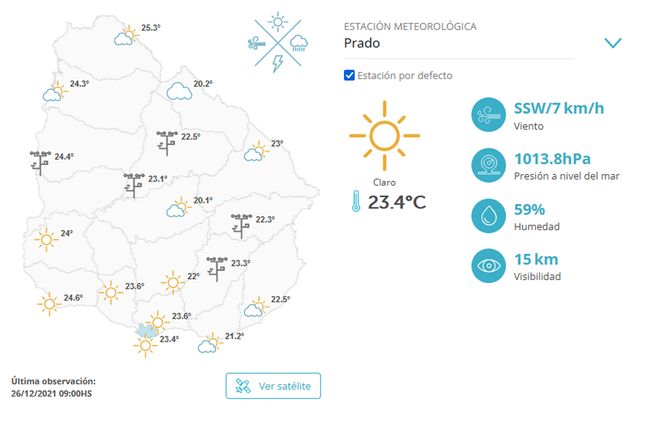This screenshot has width=658, height=425.
Task: Click the wind icon beside SSW/7 km/h
Action: click(x=490, y=114)
